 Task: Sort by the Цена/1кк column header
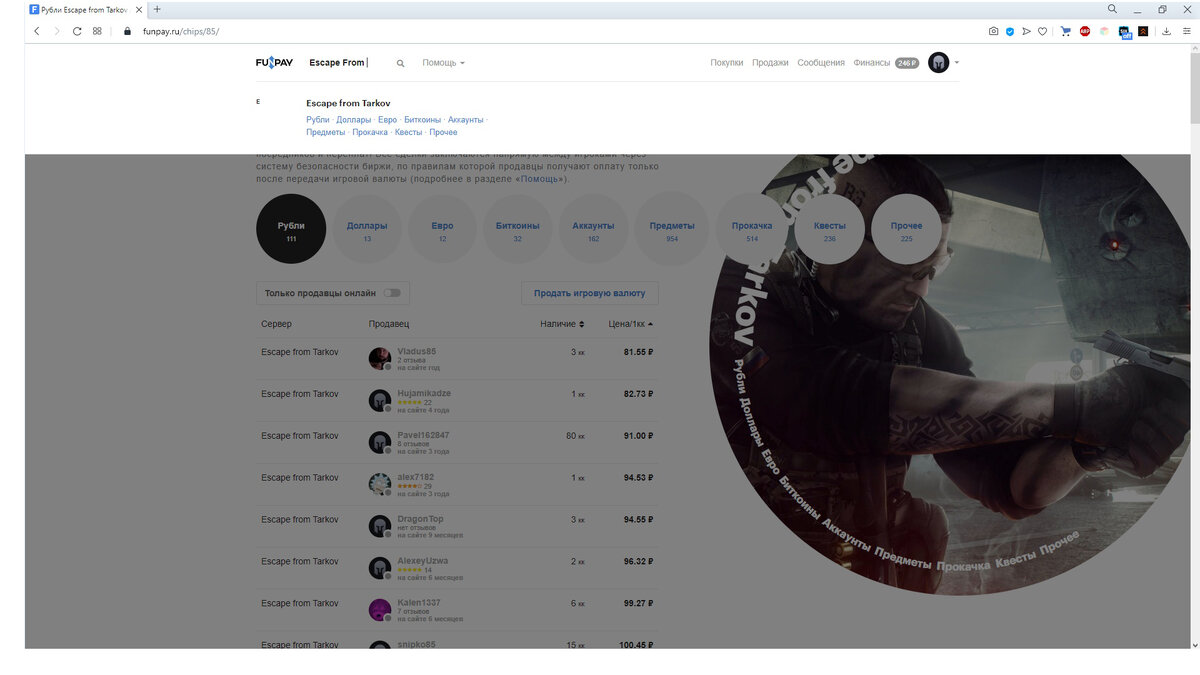pyautogui.click(x=630, y=324)
